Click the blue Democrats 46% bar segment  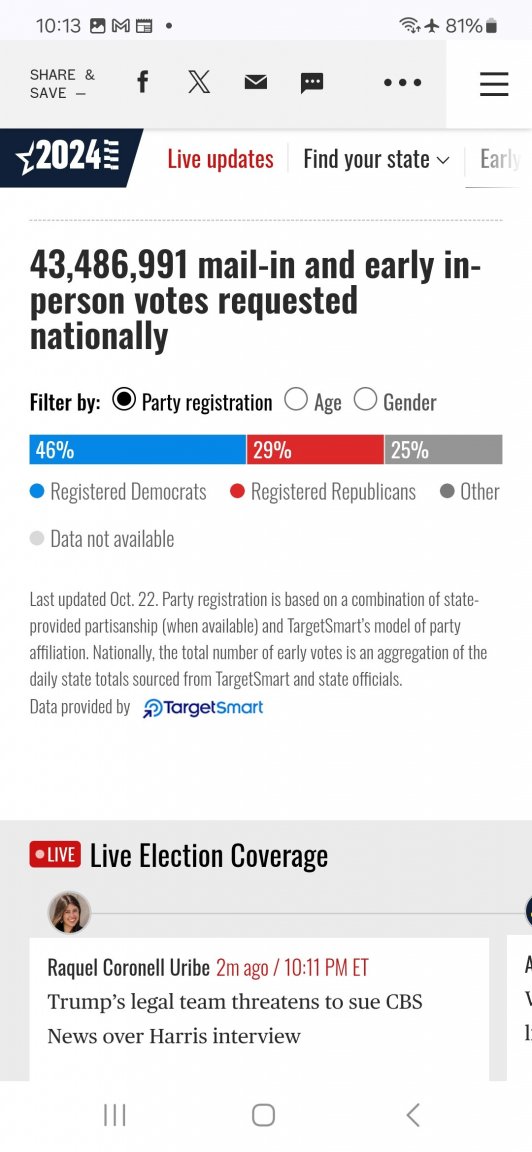click(x=137, y=450)
